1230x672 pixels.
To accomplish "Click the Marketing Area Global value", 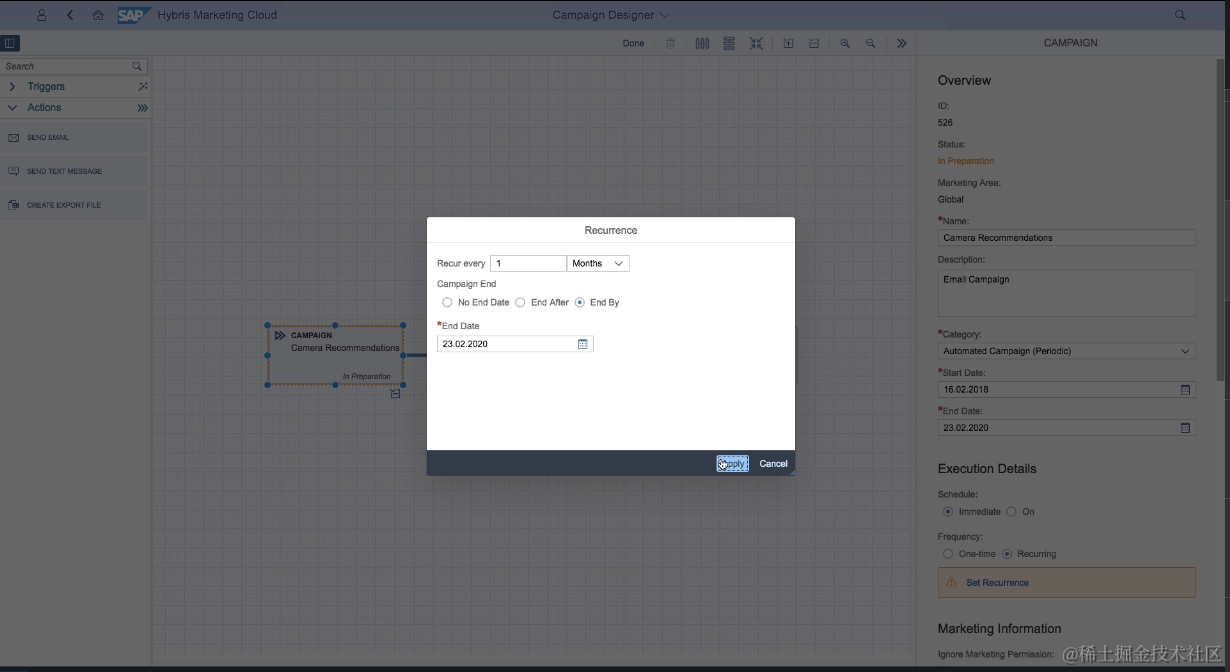I will tap(951, 199).
